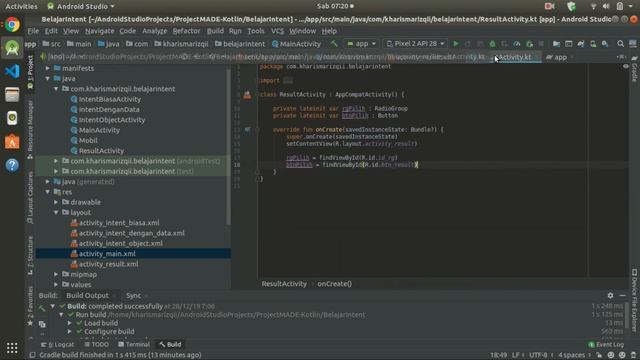Click the Sync Project with Gradle Files icon
This screenshot has height=360, width=640.
click(581, 44)
